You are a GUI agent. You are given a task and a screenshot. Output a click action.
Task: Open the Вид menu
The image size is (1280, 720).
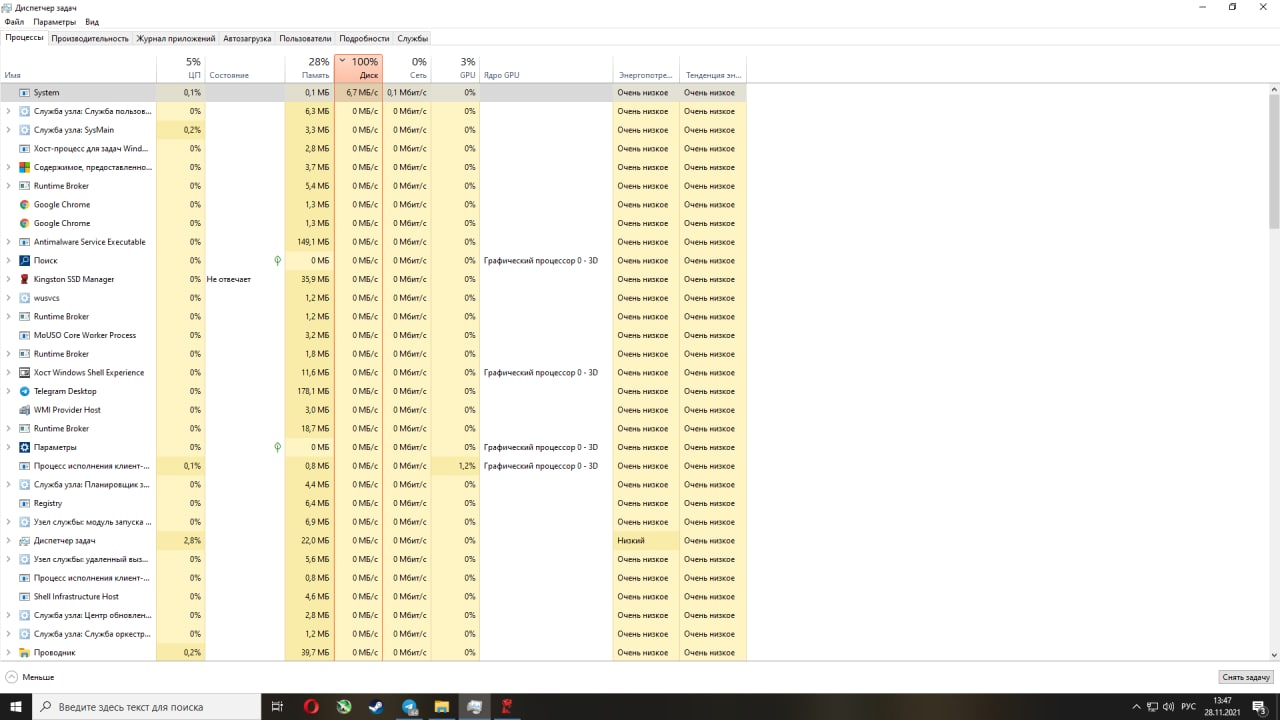click(92, 21)
